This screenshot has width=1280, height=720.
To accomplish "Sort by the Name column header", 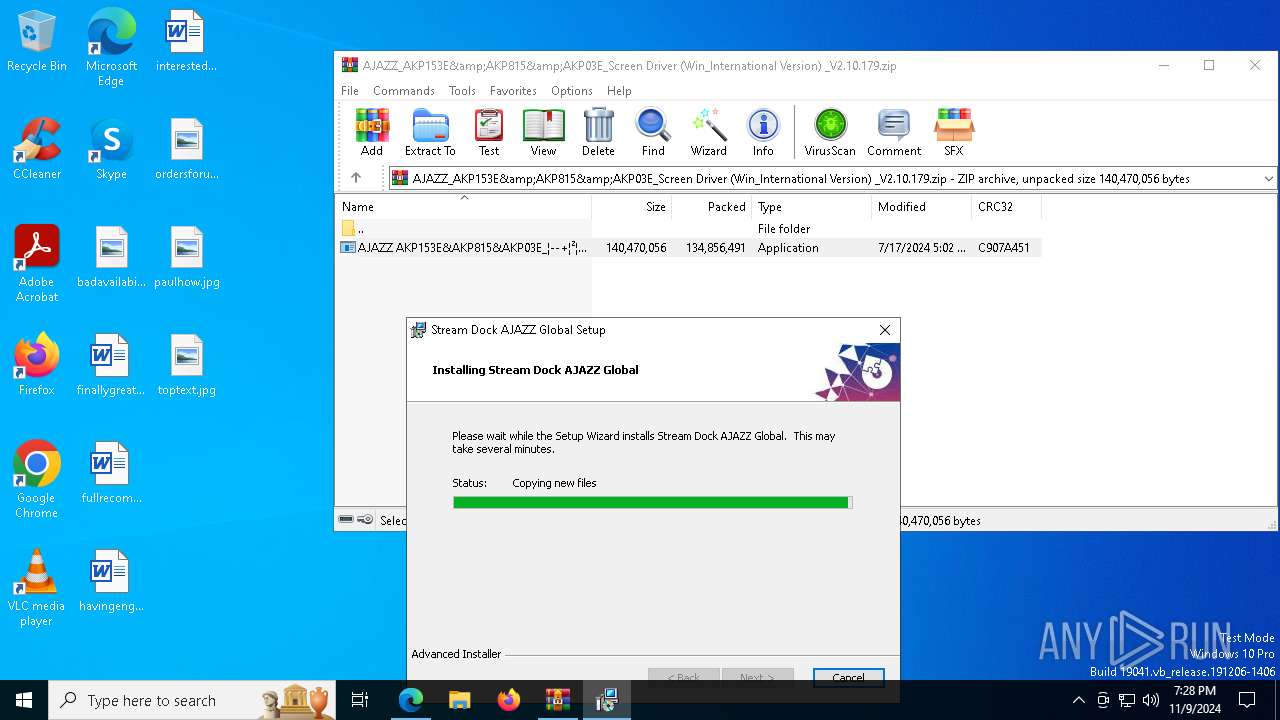I will (x=464, y=207).
